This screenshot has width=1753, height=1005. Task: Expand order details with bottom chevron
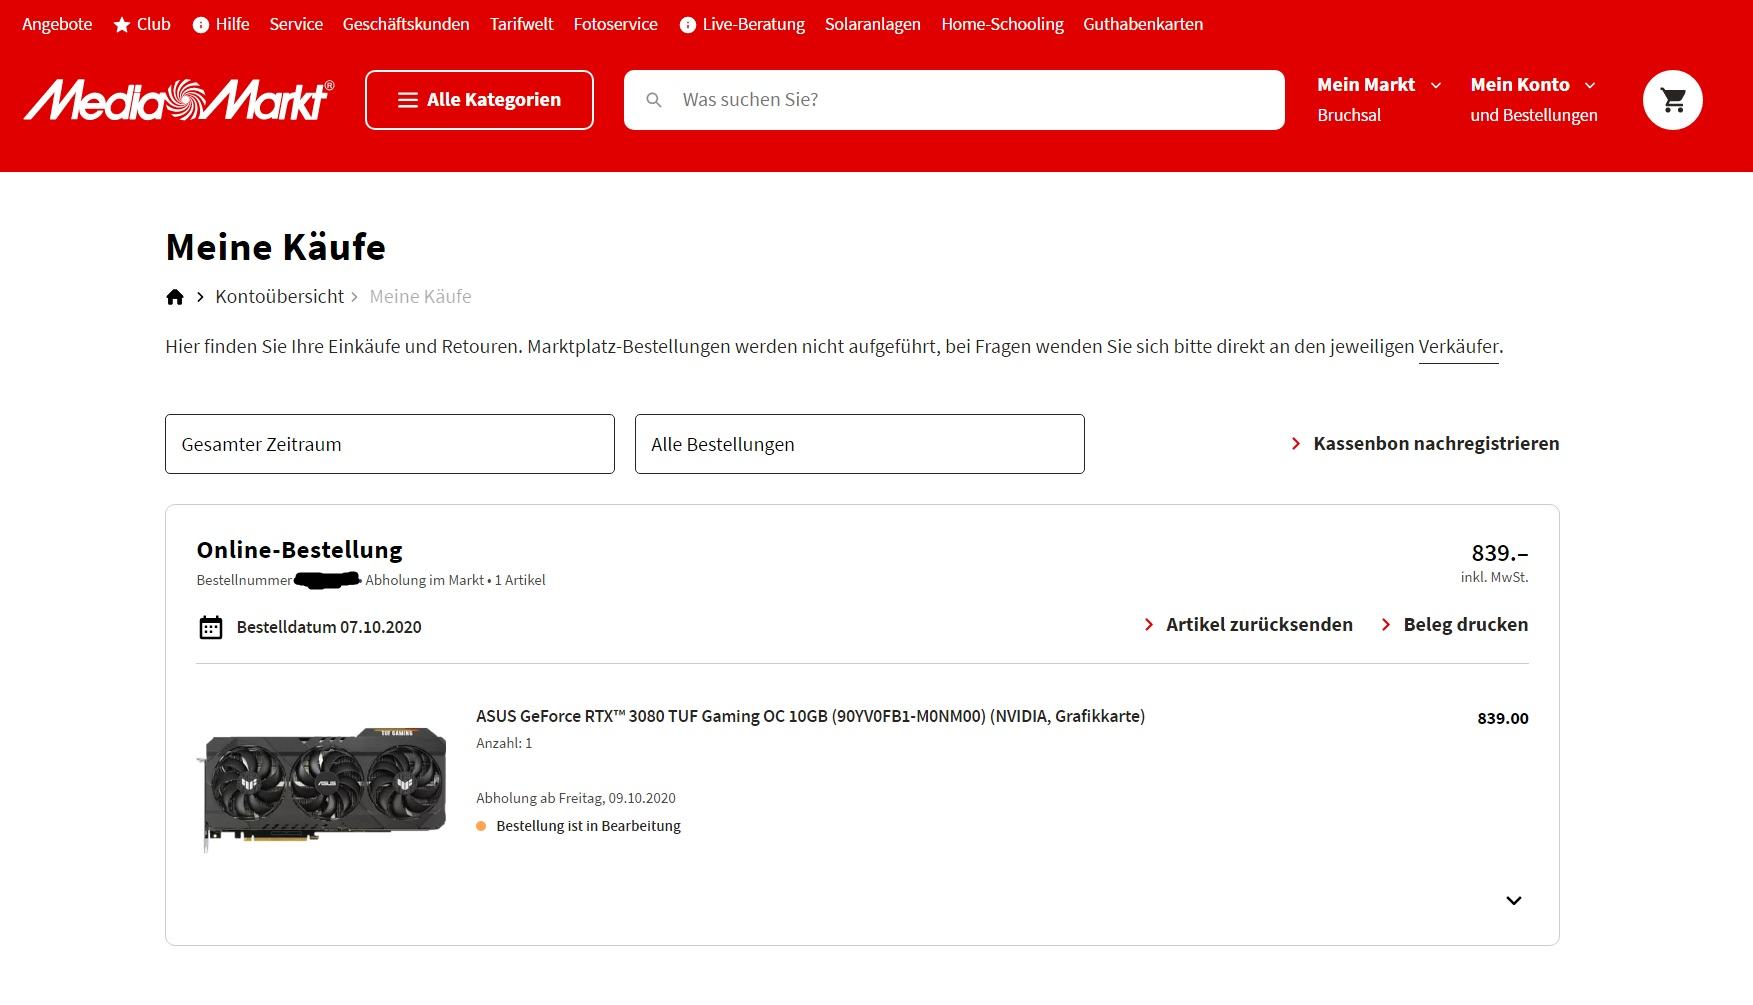click(x=1514, y=901)
